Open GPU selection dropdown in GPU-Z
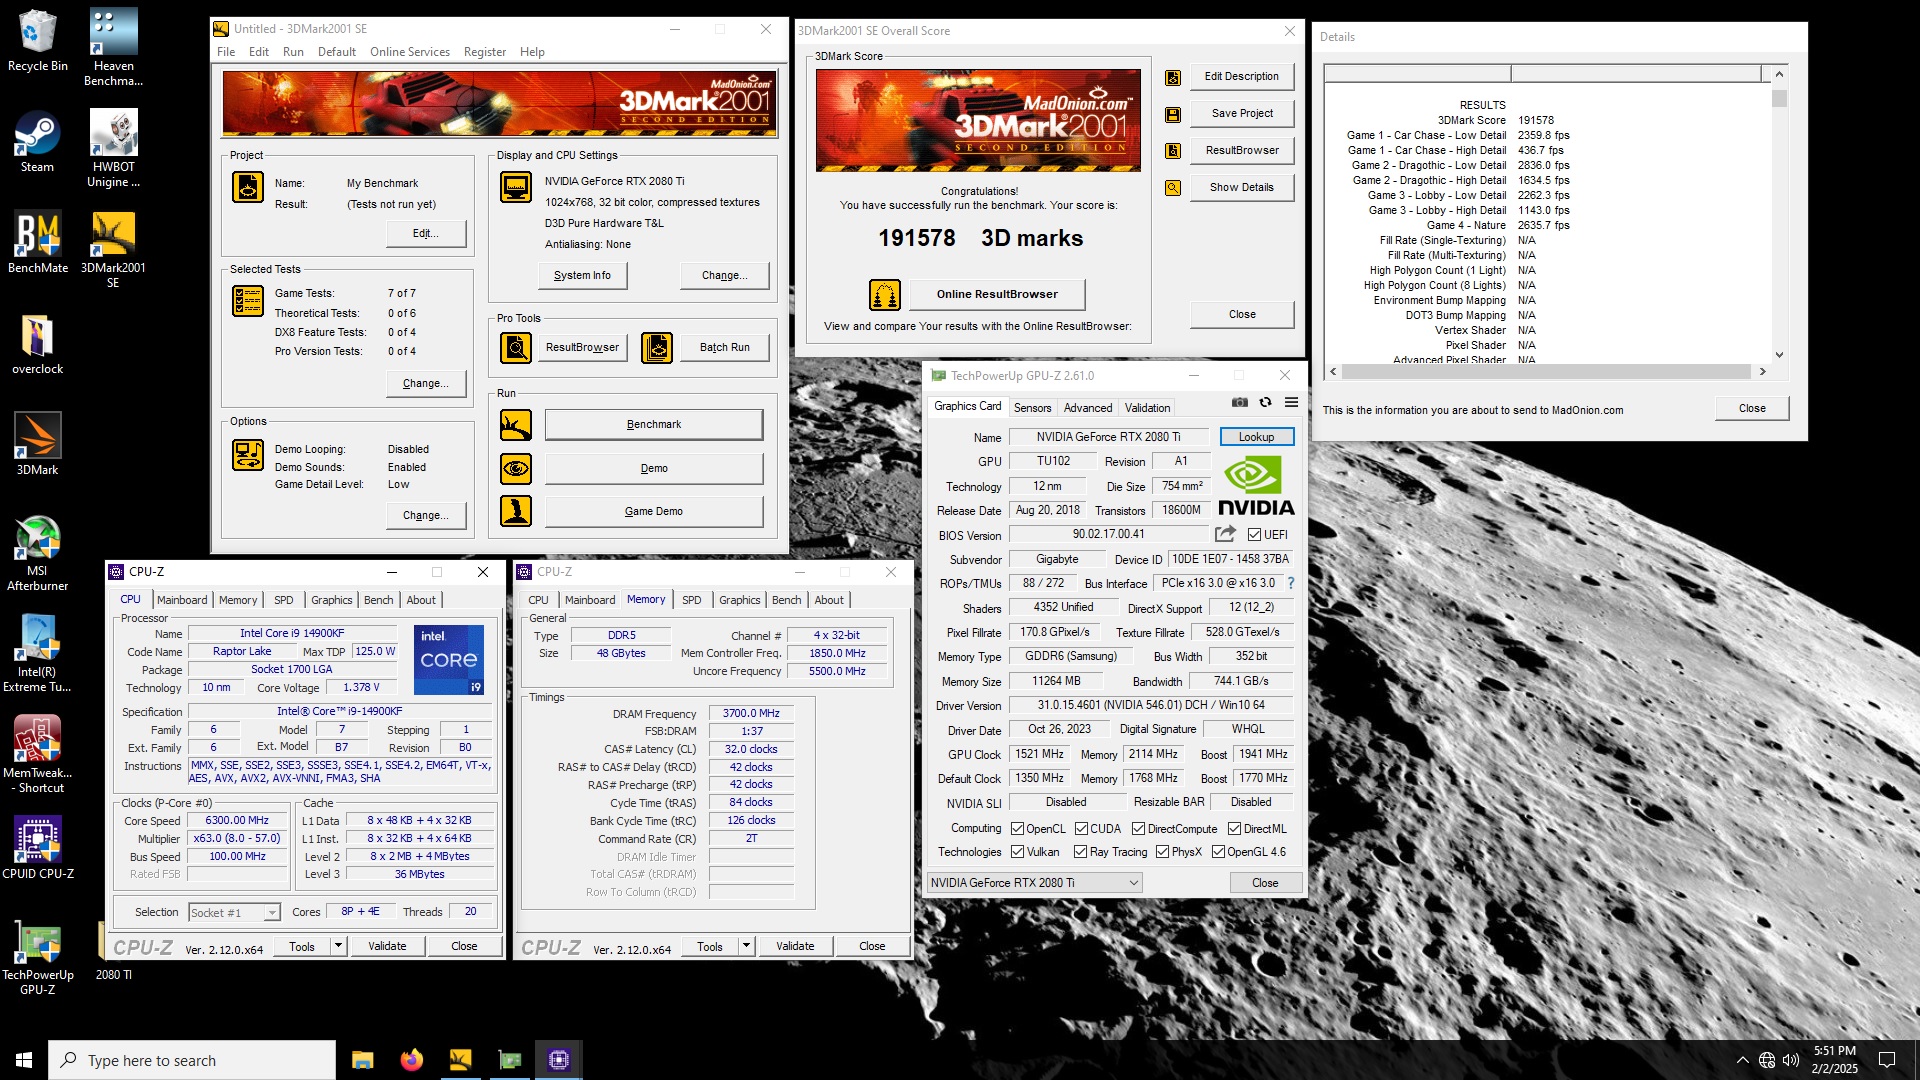The image size is (1920, 1080). tap(1034, 883)
